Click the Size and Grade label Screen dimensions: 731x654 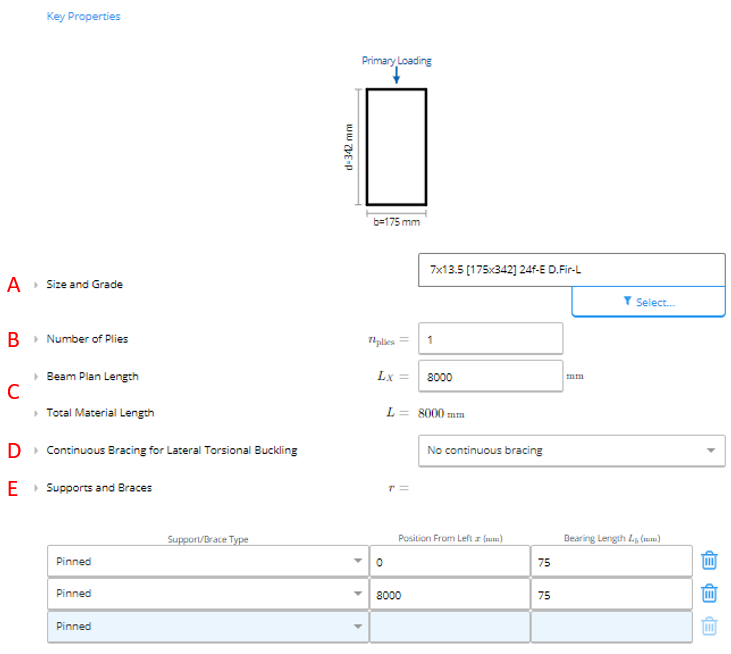pyautogui.click(x=84, y=284)
